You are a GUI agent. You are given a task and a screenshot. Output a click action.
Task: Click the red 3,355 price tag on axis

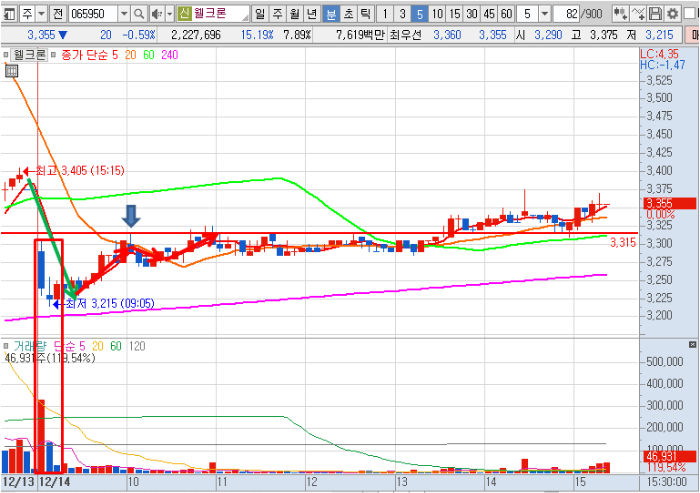click(x=669, y=204)
